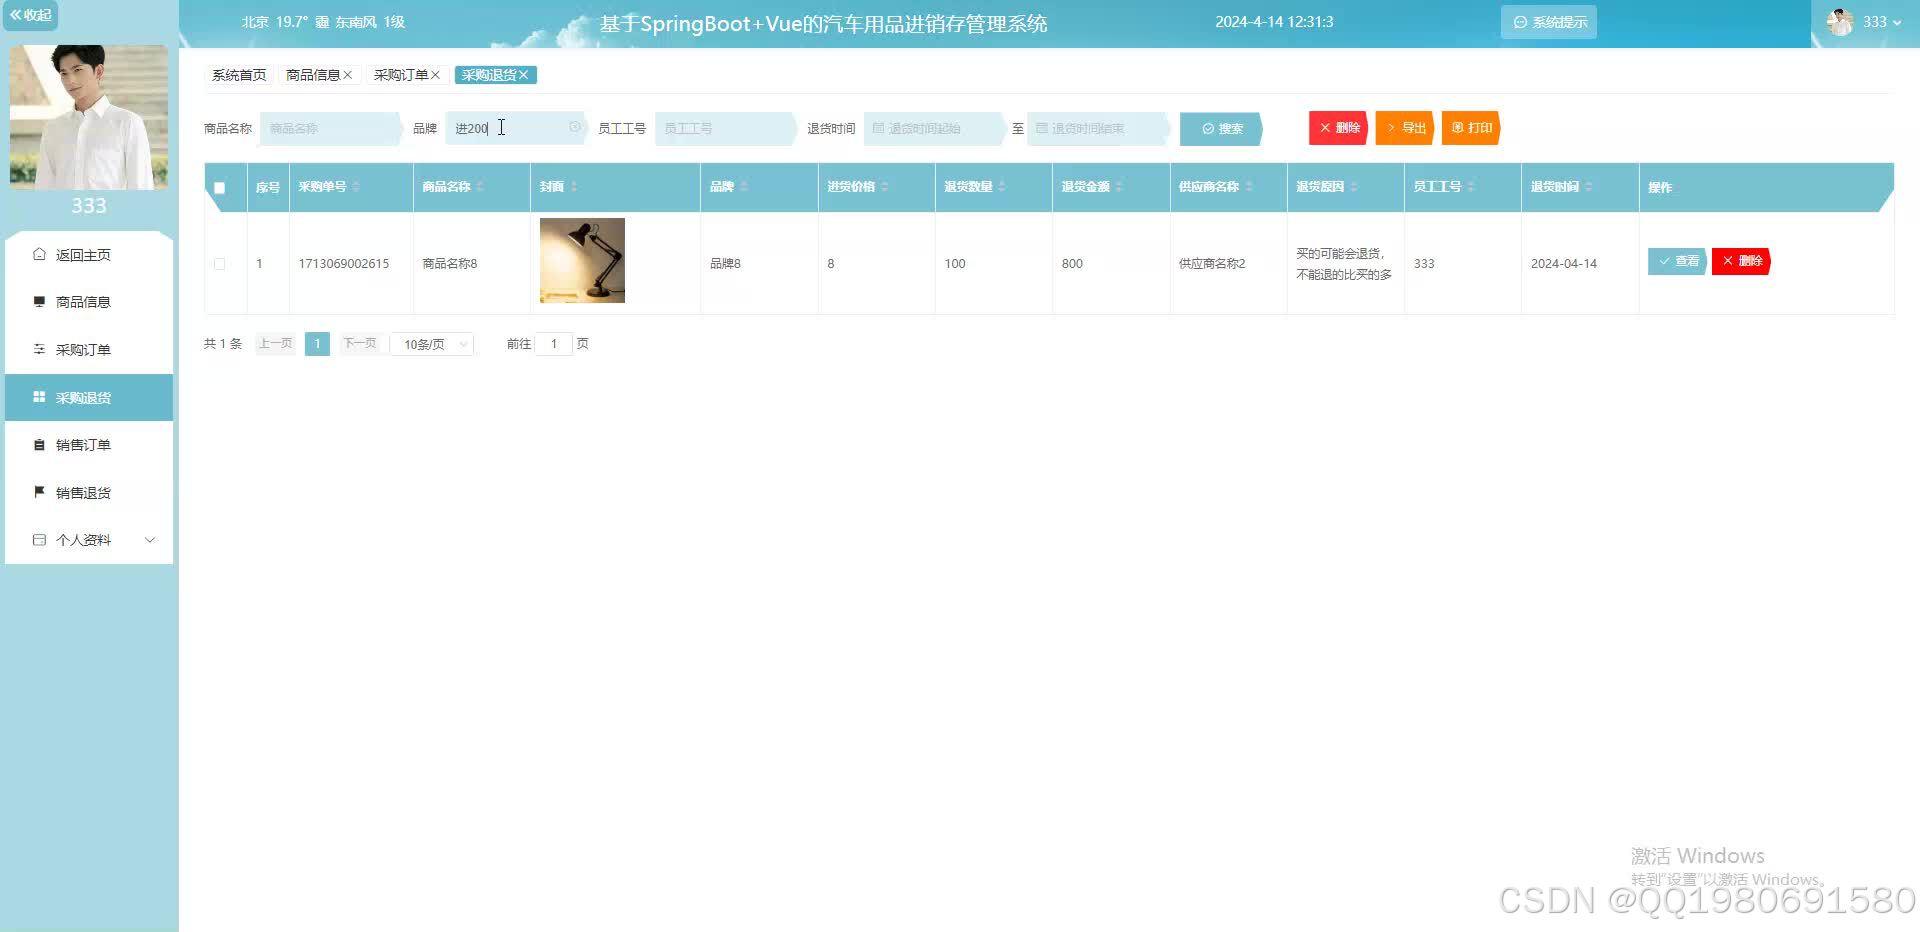
Task: Clear the 品牌 input with clear icon
Action: coord(575,127)
